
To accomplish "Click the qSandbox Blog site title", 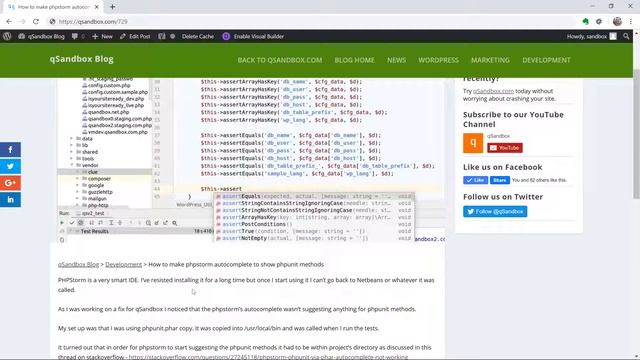I will tap(82, 59).
